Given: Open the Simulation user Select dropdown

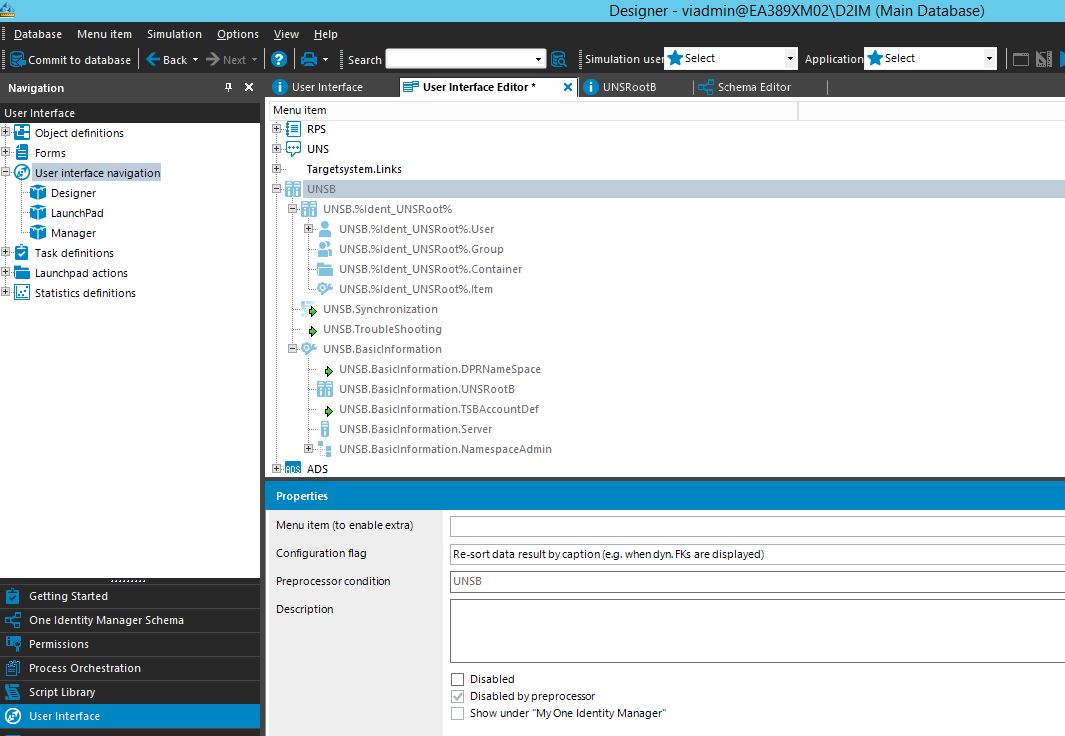Looking at the screenshot, I should pyautogui.click(x=790, y=59).
